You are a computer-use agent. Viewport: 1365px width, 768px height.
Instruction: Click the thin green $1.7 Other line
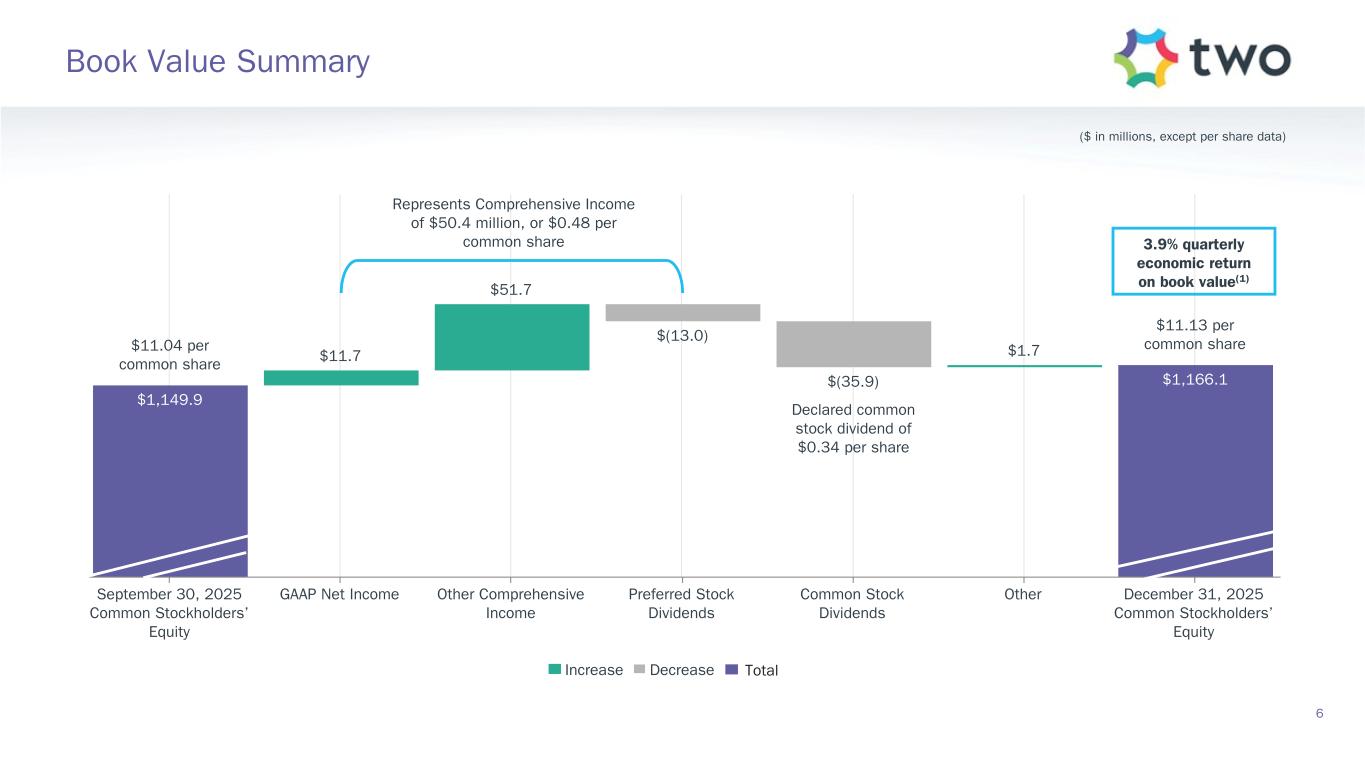[1024, 366]
